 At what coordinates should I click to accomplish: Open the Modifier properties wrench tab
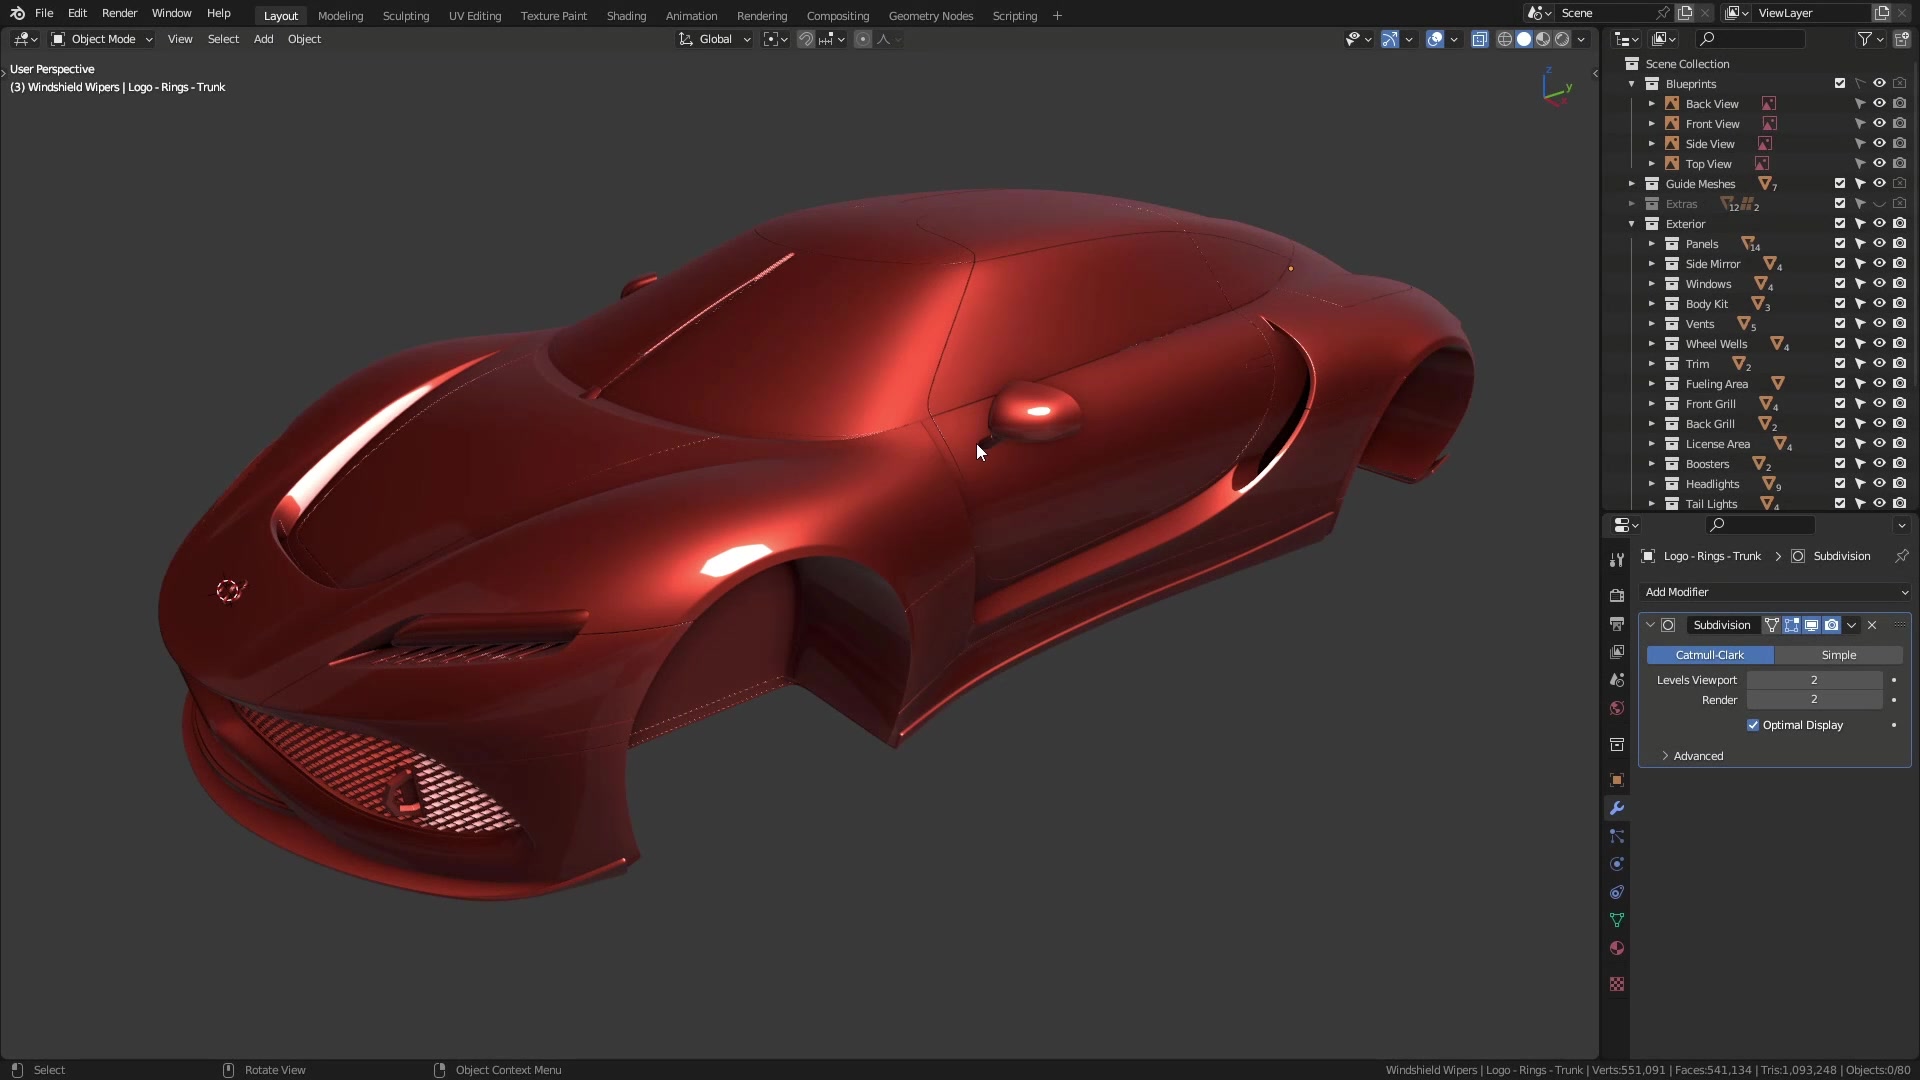tap(1617, 808)
